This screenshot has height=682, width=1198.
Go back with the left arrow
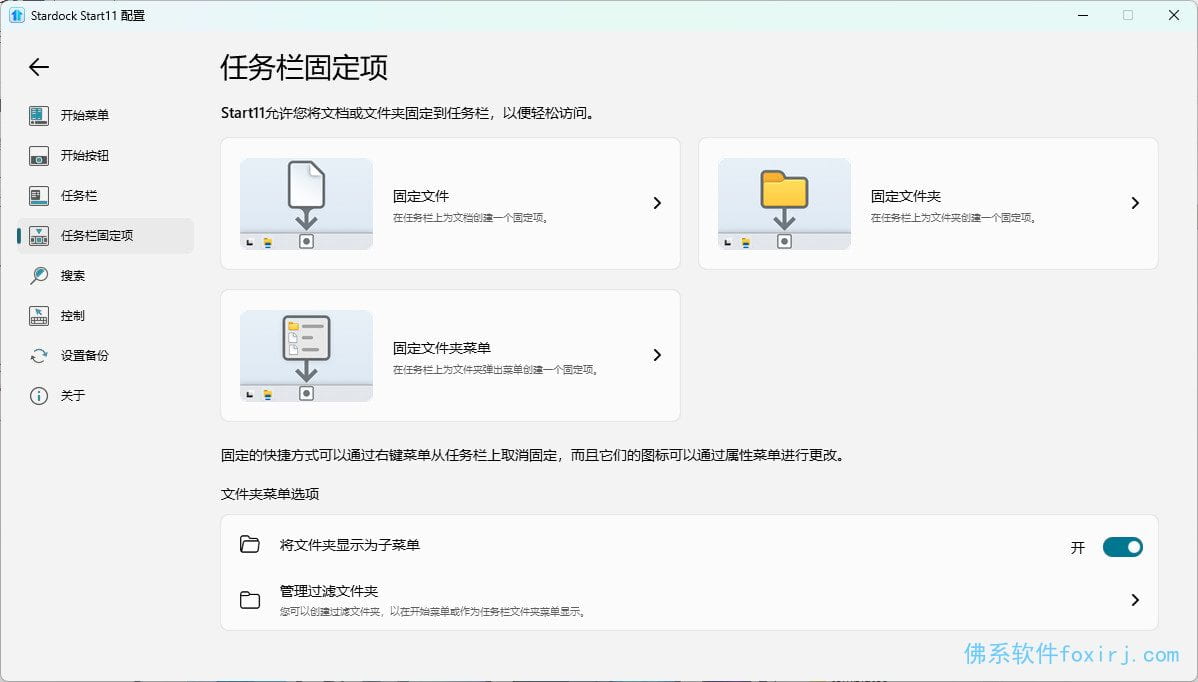click(39, 67)
